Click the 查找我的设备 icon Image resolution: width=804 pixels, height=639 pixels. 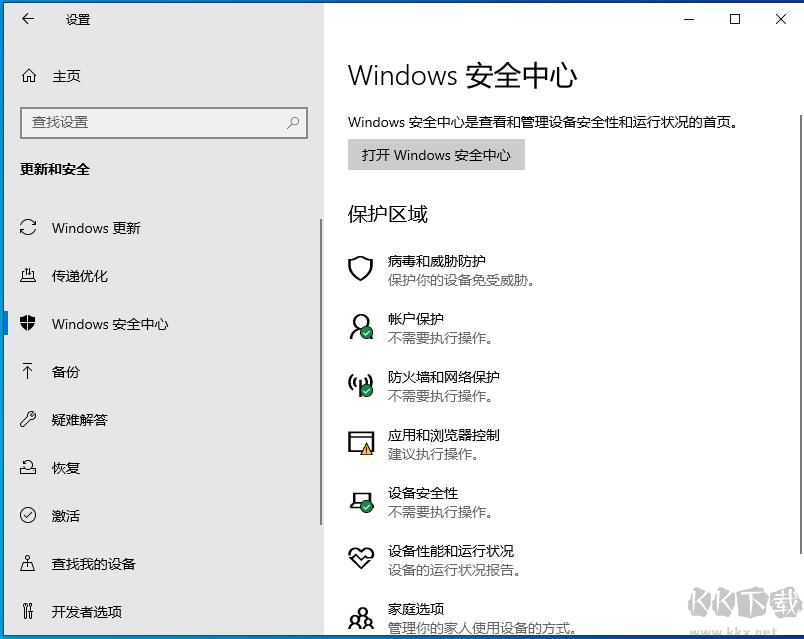click(28, 563)
